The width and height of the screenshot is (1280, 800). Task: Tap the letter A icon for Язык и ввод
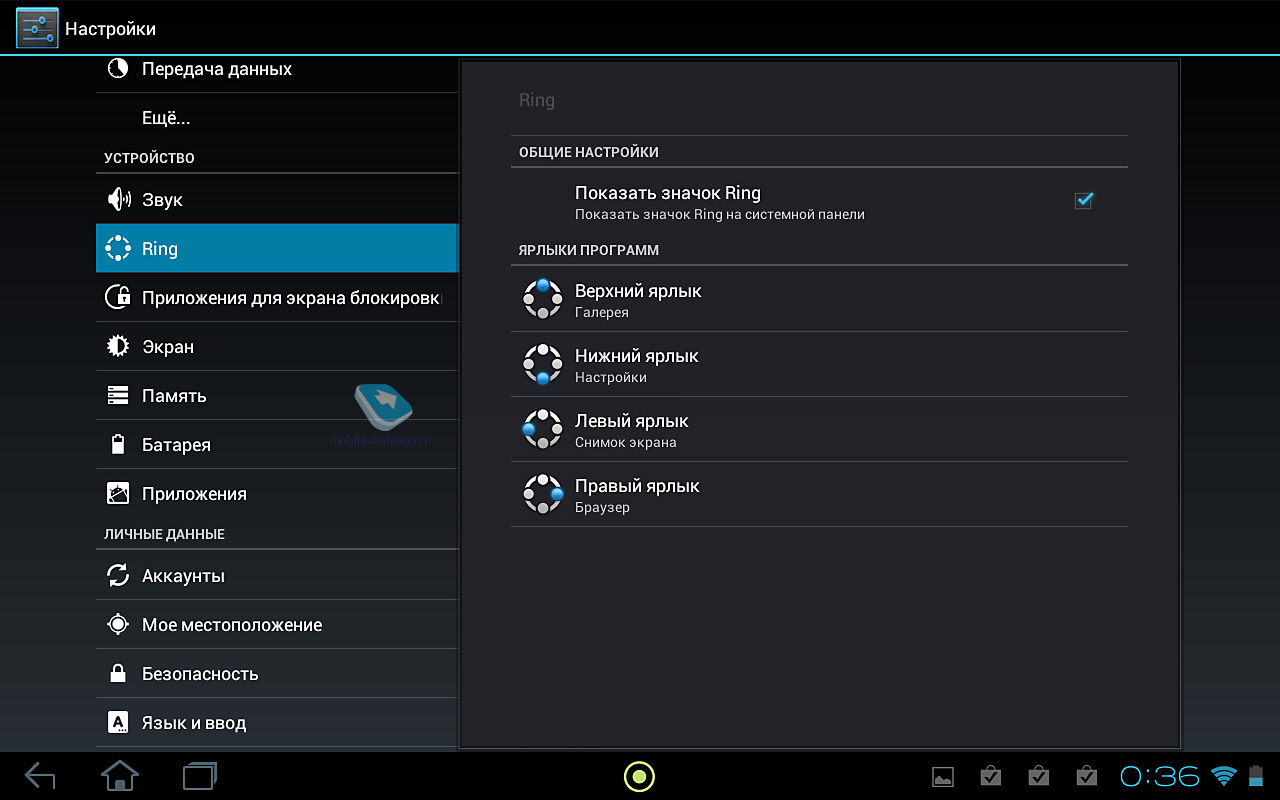pos(118,722)
